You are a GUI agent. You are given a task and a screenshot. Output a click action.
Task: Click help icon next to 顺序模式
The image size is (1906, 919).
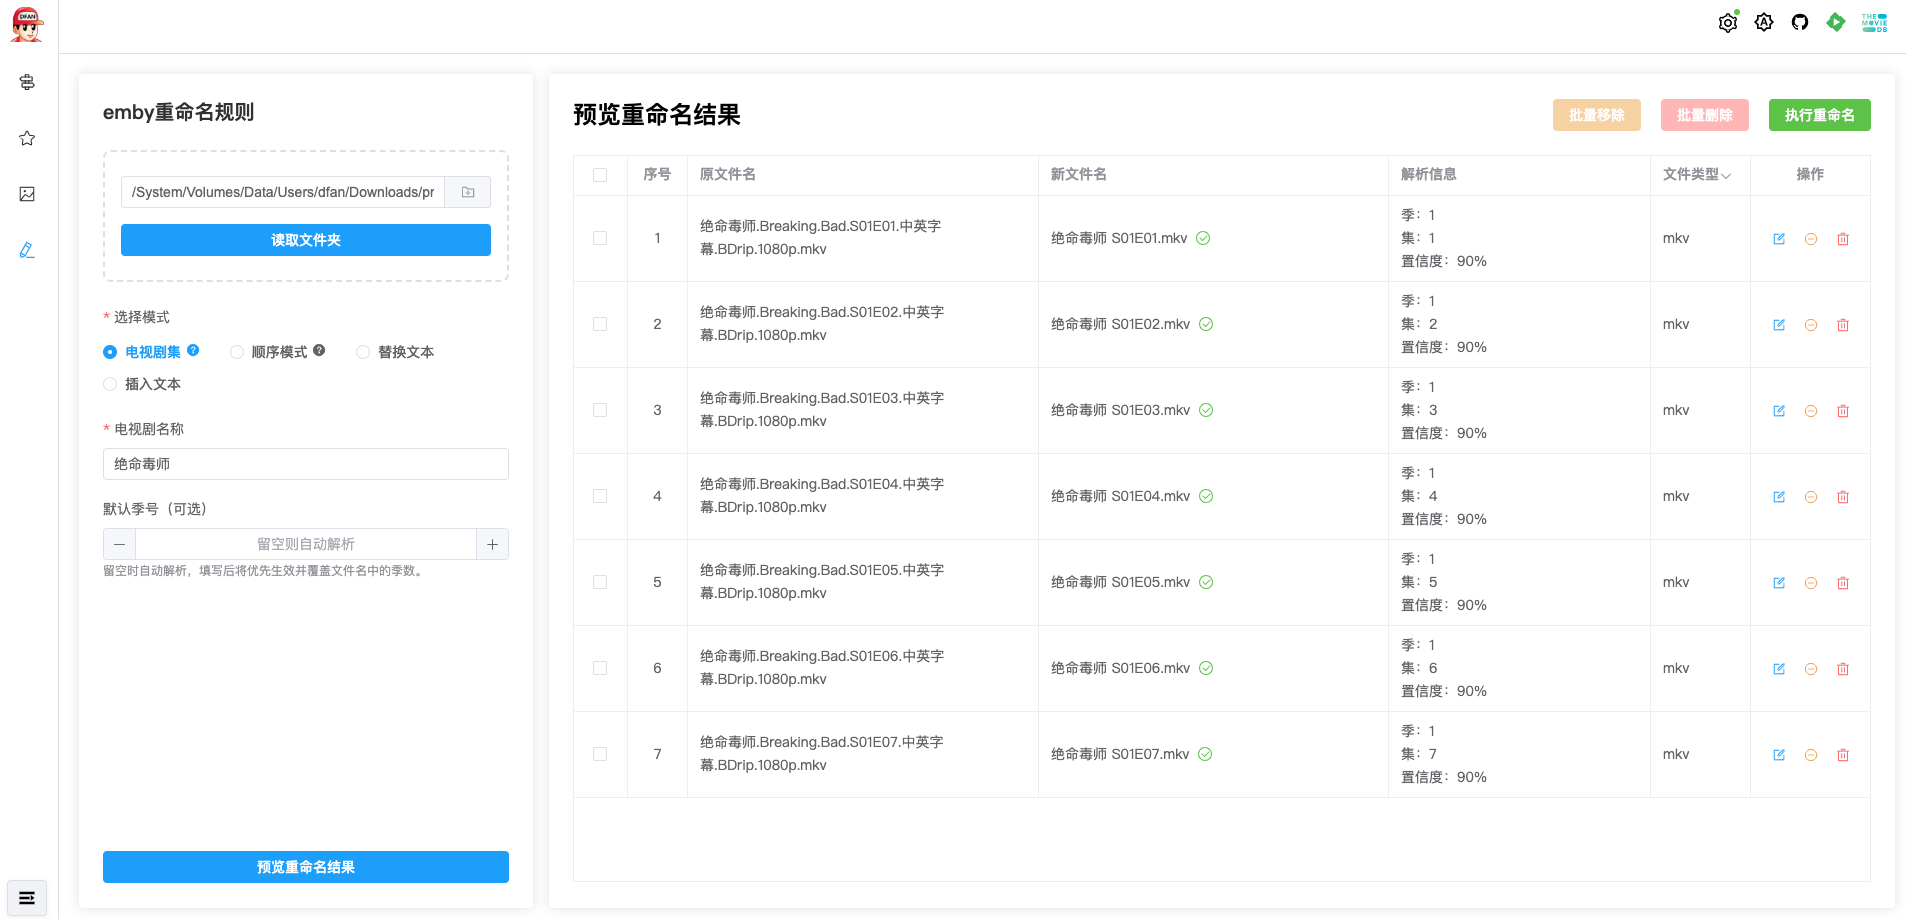tap(319, 350)
